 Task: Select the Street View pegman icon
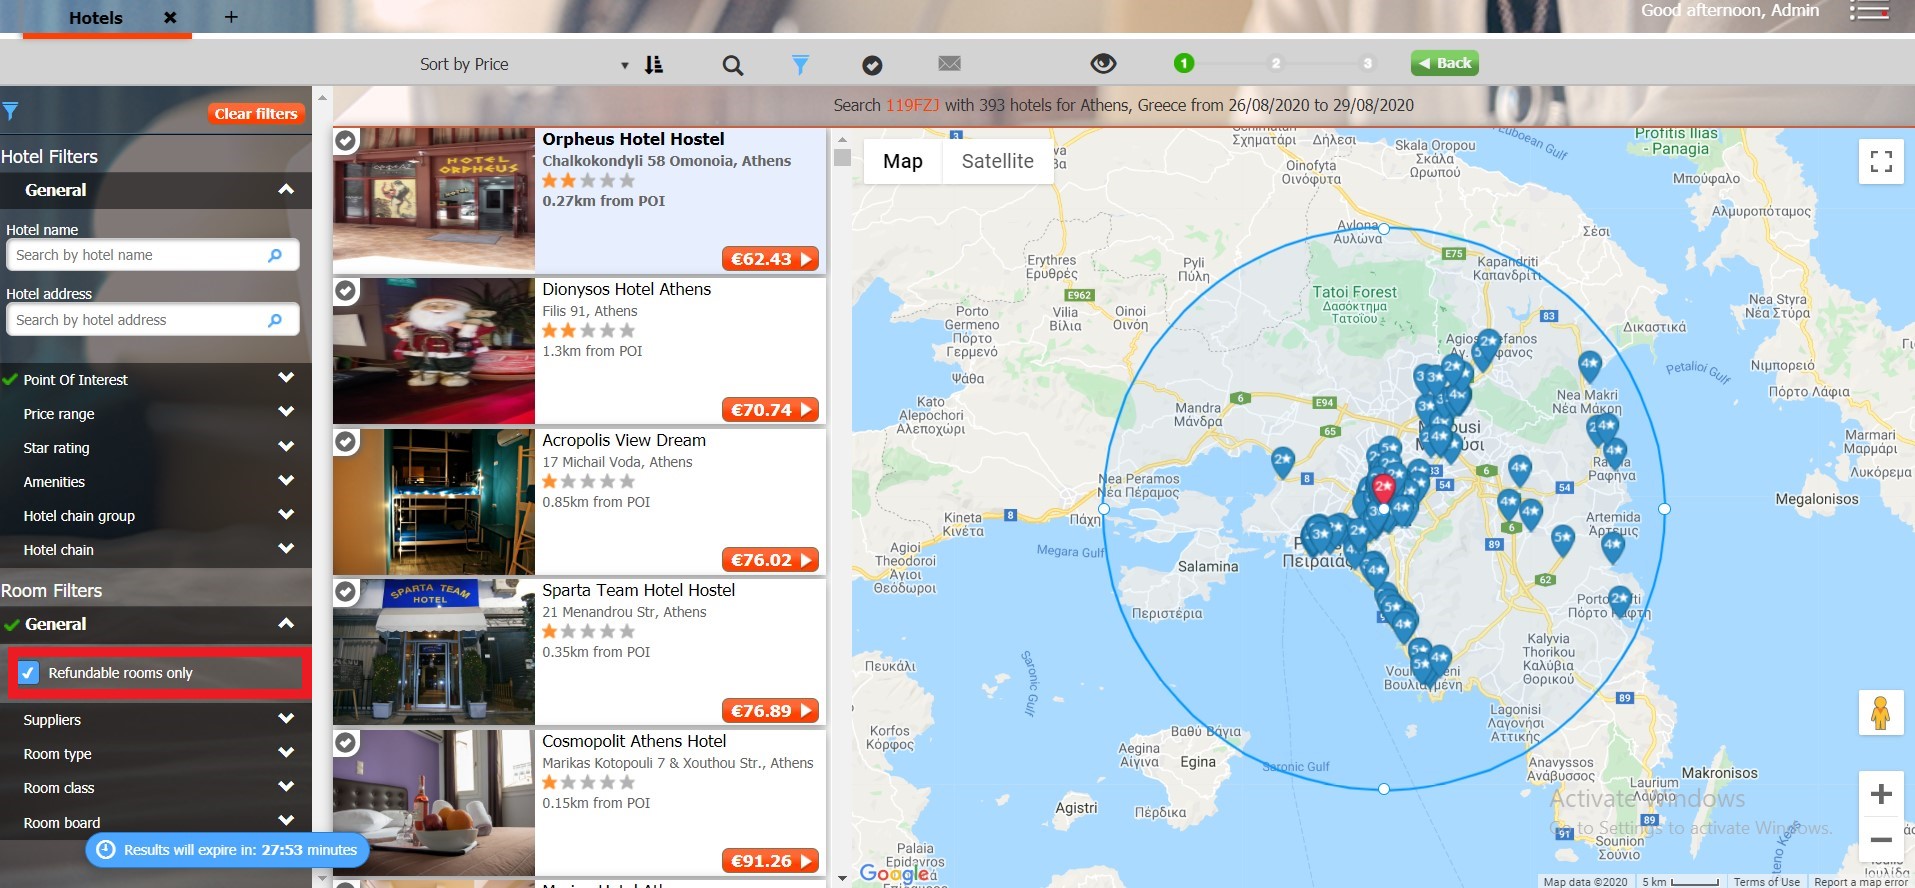pos(1881,713)
